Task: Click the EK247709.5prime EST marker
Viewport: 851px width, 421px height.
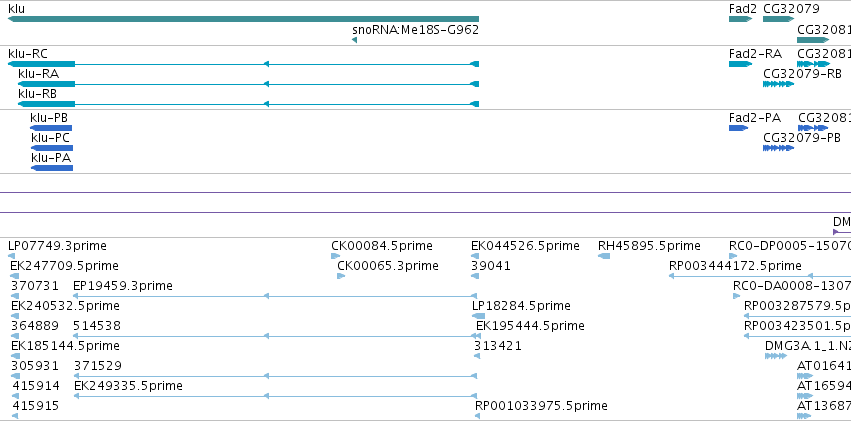Action: tap(15, 276)
